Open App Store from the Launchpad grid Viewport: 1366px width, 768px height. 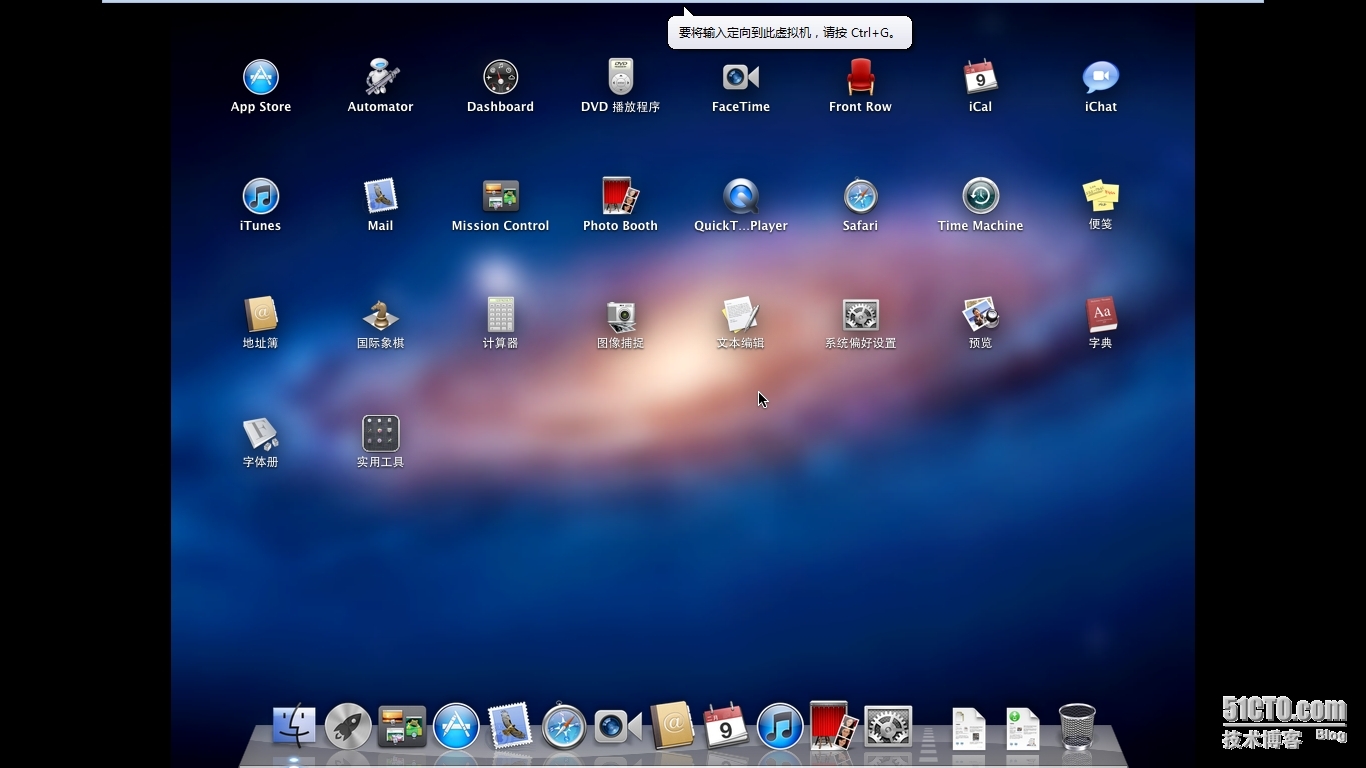tap(261, 77)
